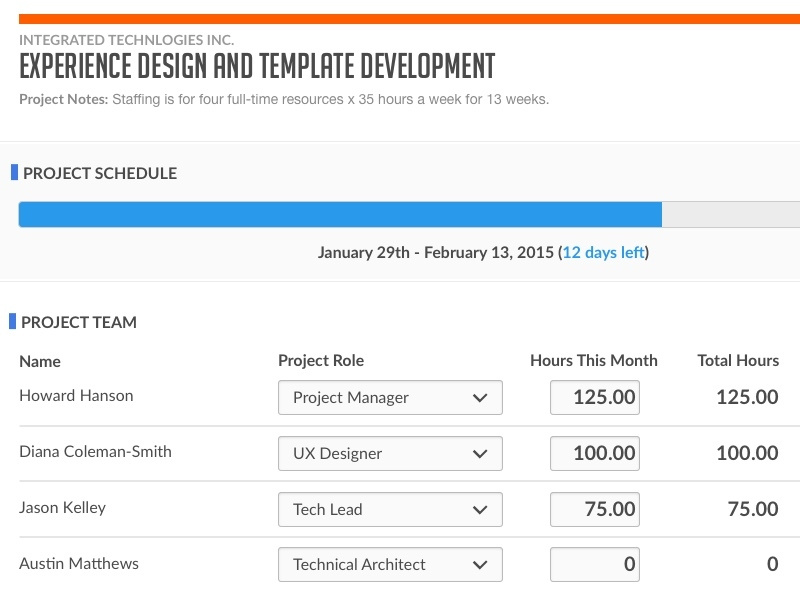Image resolution: width=800 pixels, height=600 pixels.
Task: Click the blue icon beside PROJECT TEAM
Action: point(14,321)
